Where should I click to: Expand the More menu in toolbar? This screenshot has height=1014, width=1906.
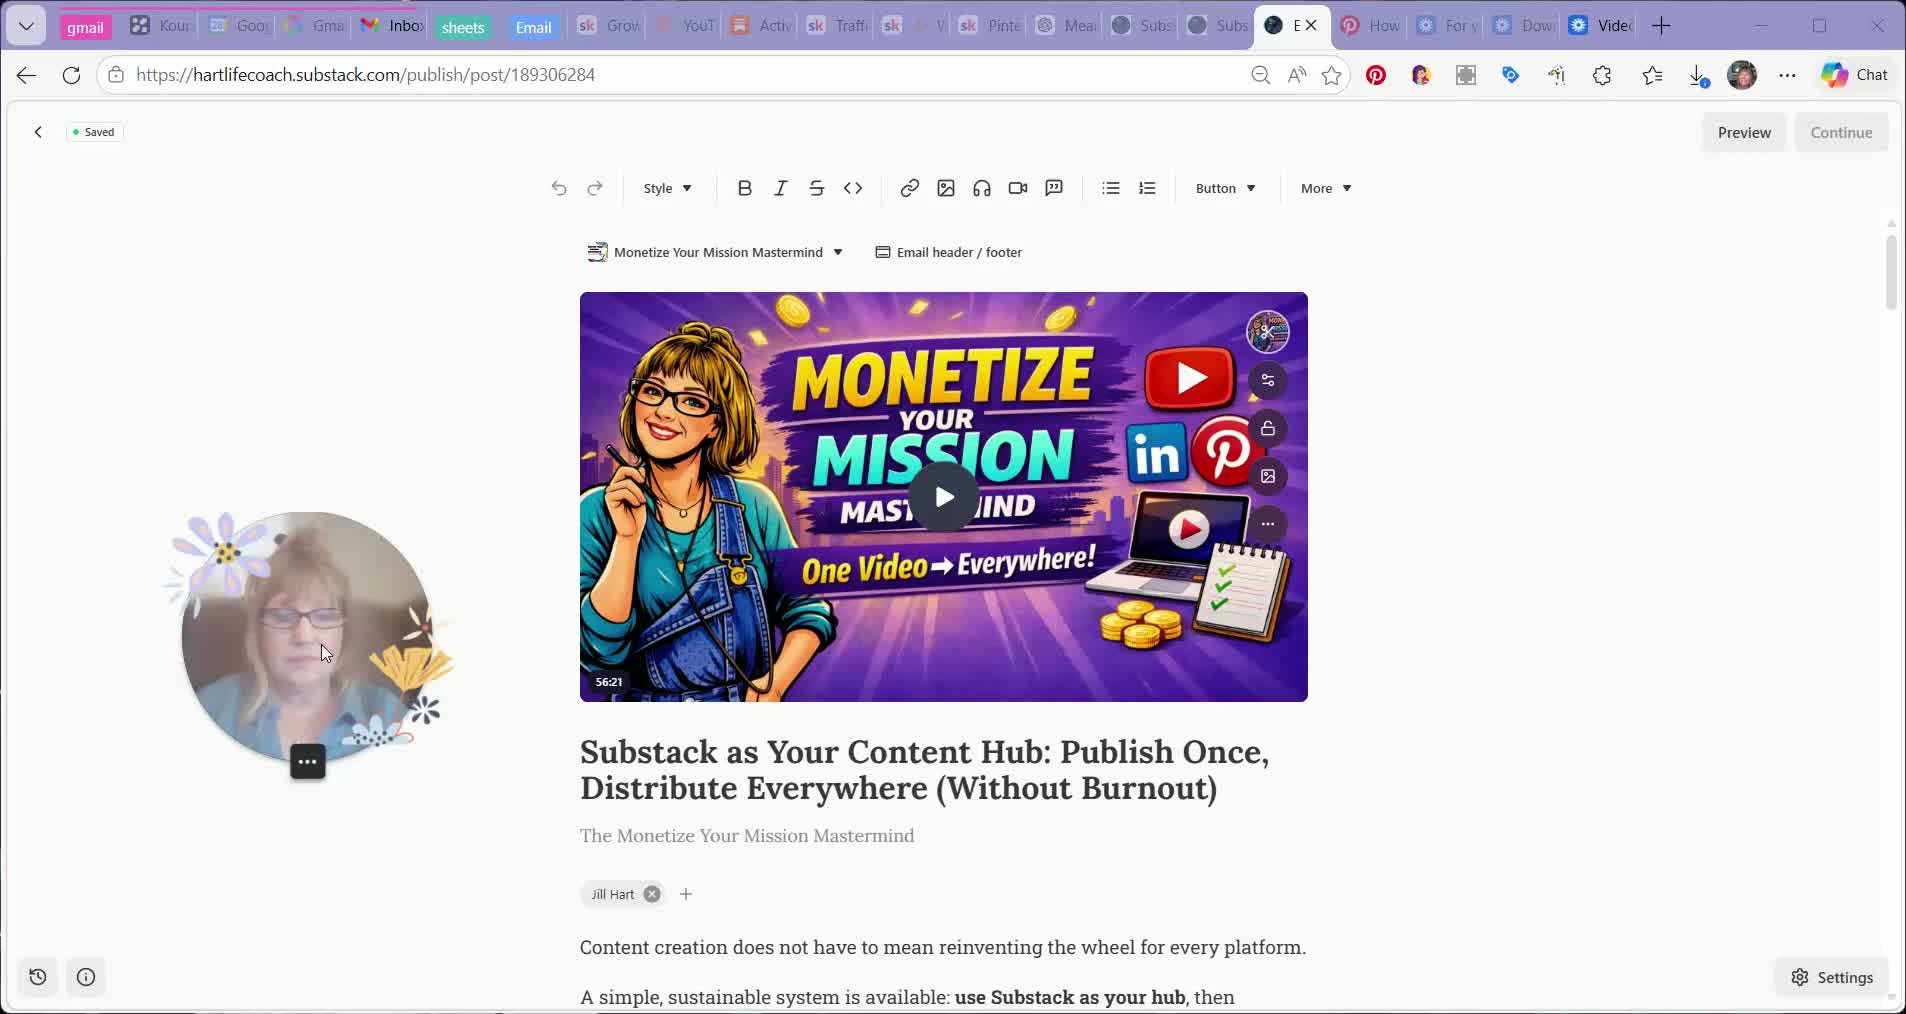point(1325,188)
